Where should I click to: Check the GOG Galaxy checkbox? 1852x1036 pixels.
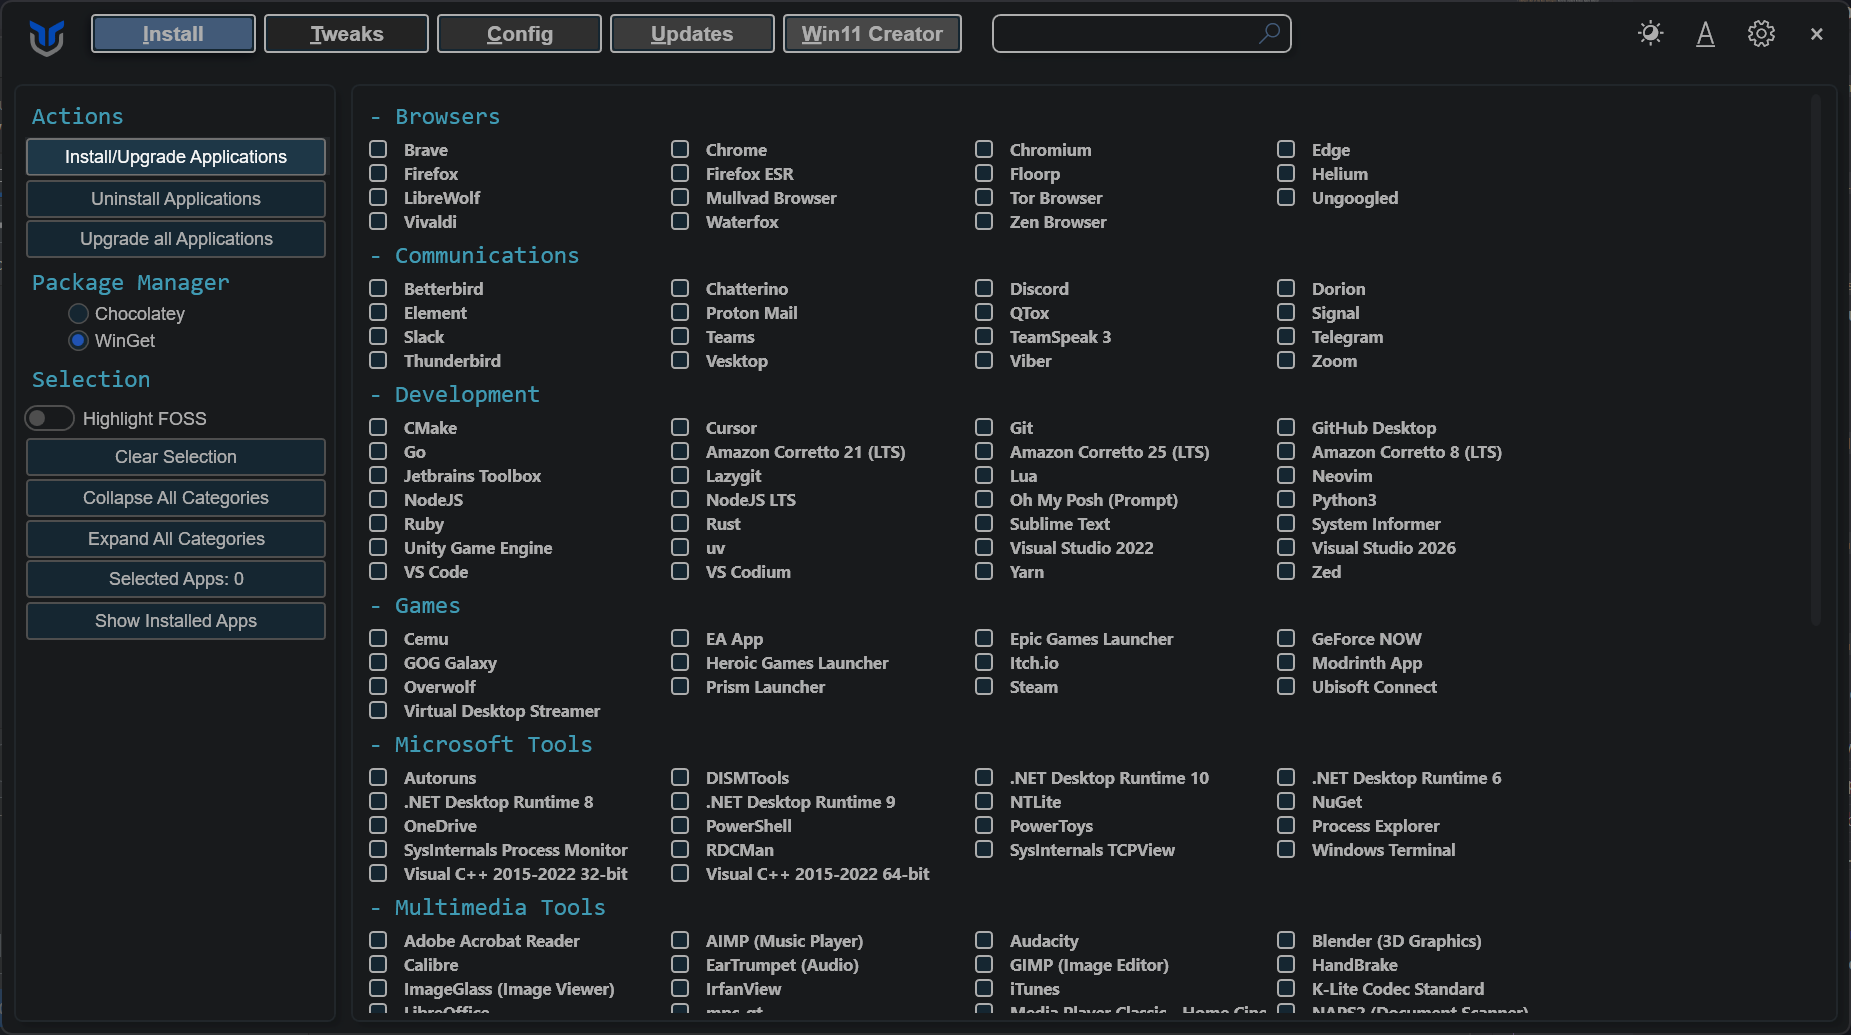378,662
